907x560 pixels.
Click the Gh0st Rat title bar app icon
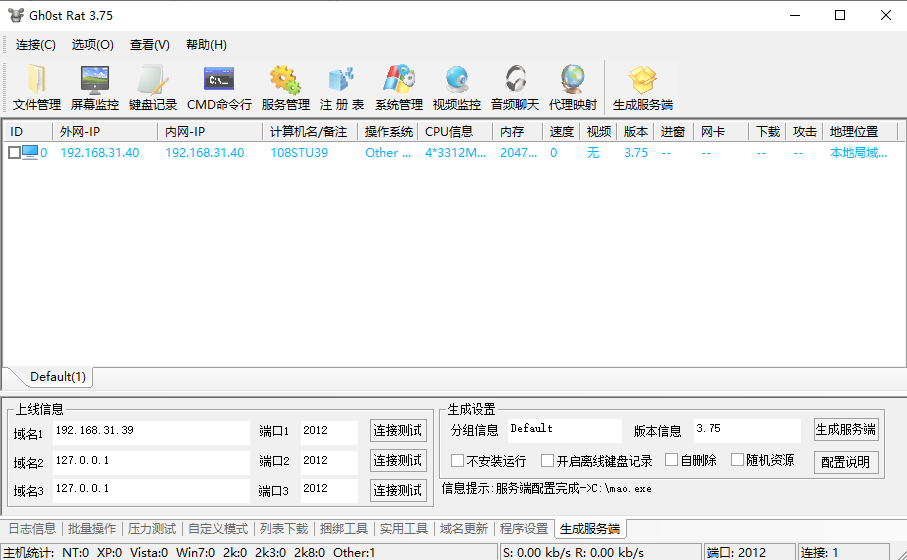tap(16, 15)
